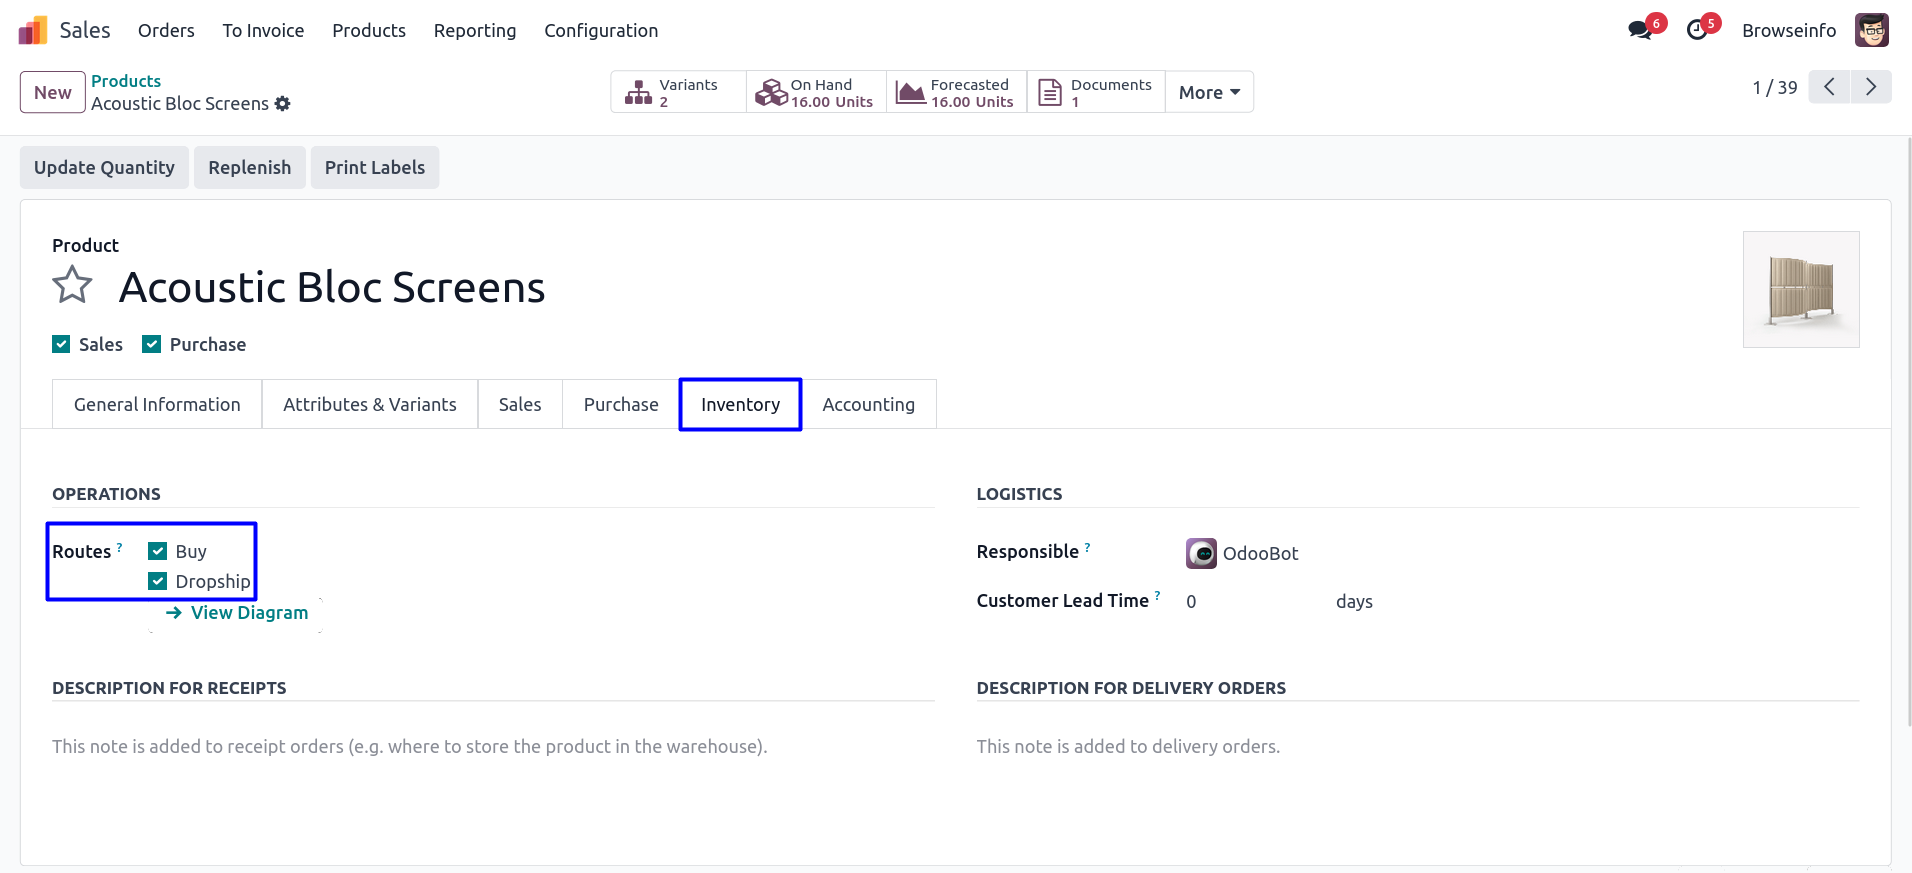Follow the View Diagram link
Viewport: 1912px width, 873px height.
point(238,613)
